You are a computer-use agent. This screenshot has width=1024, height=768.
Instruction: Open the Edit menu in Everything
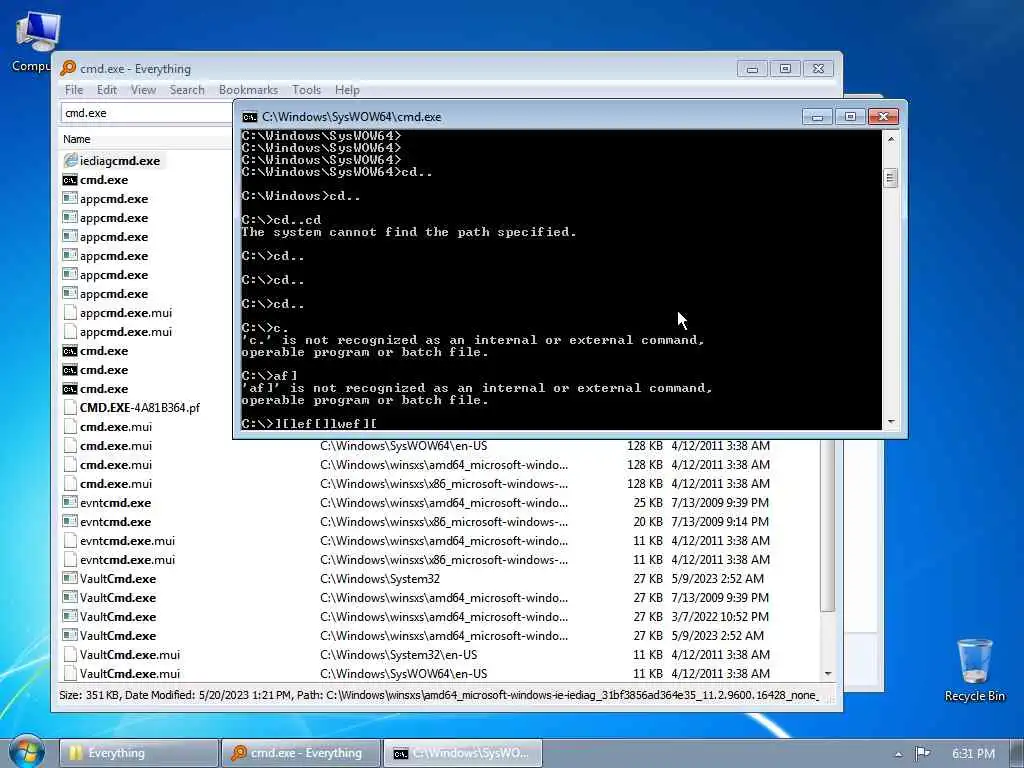(x=106, y=89)
